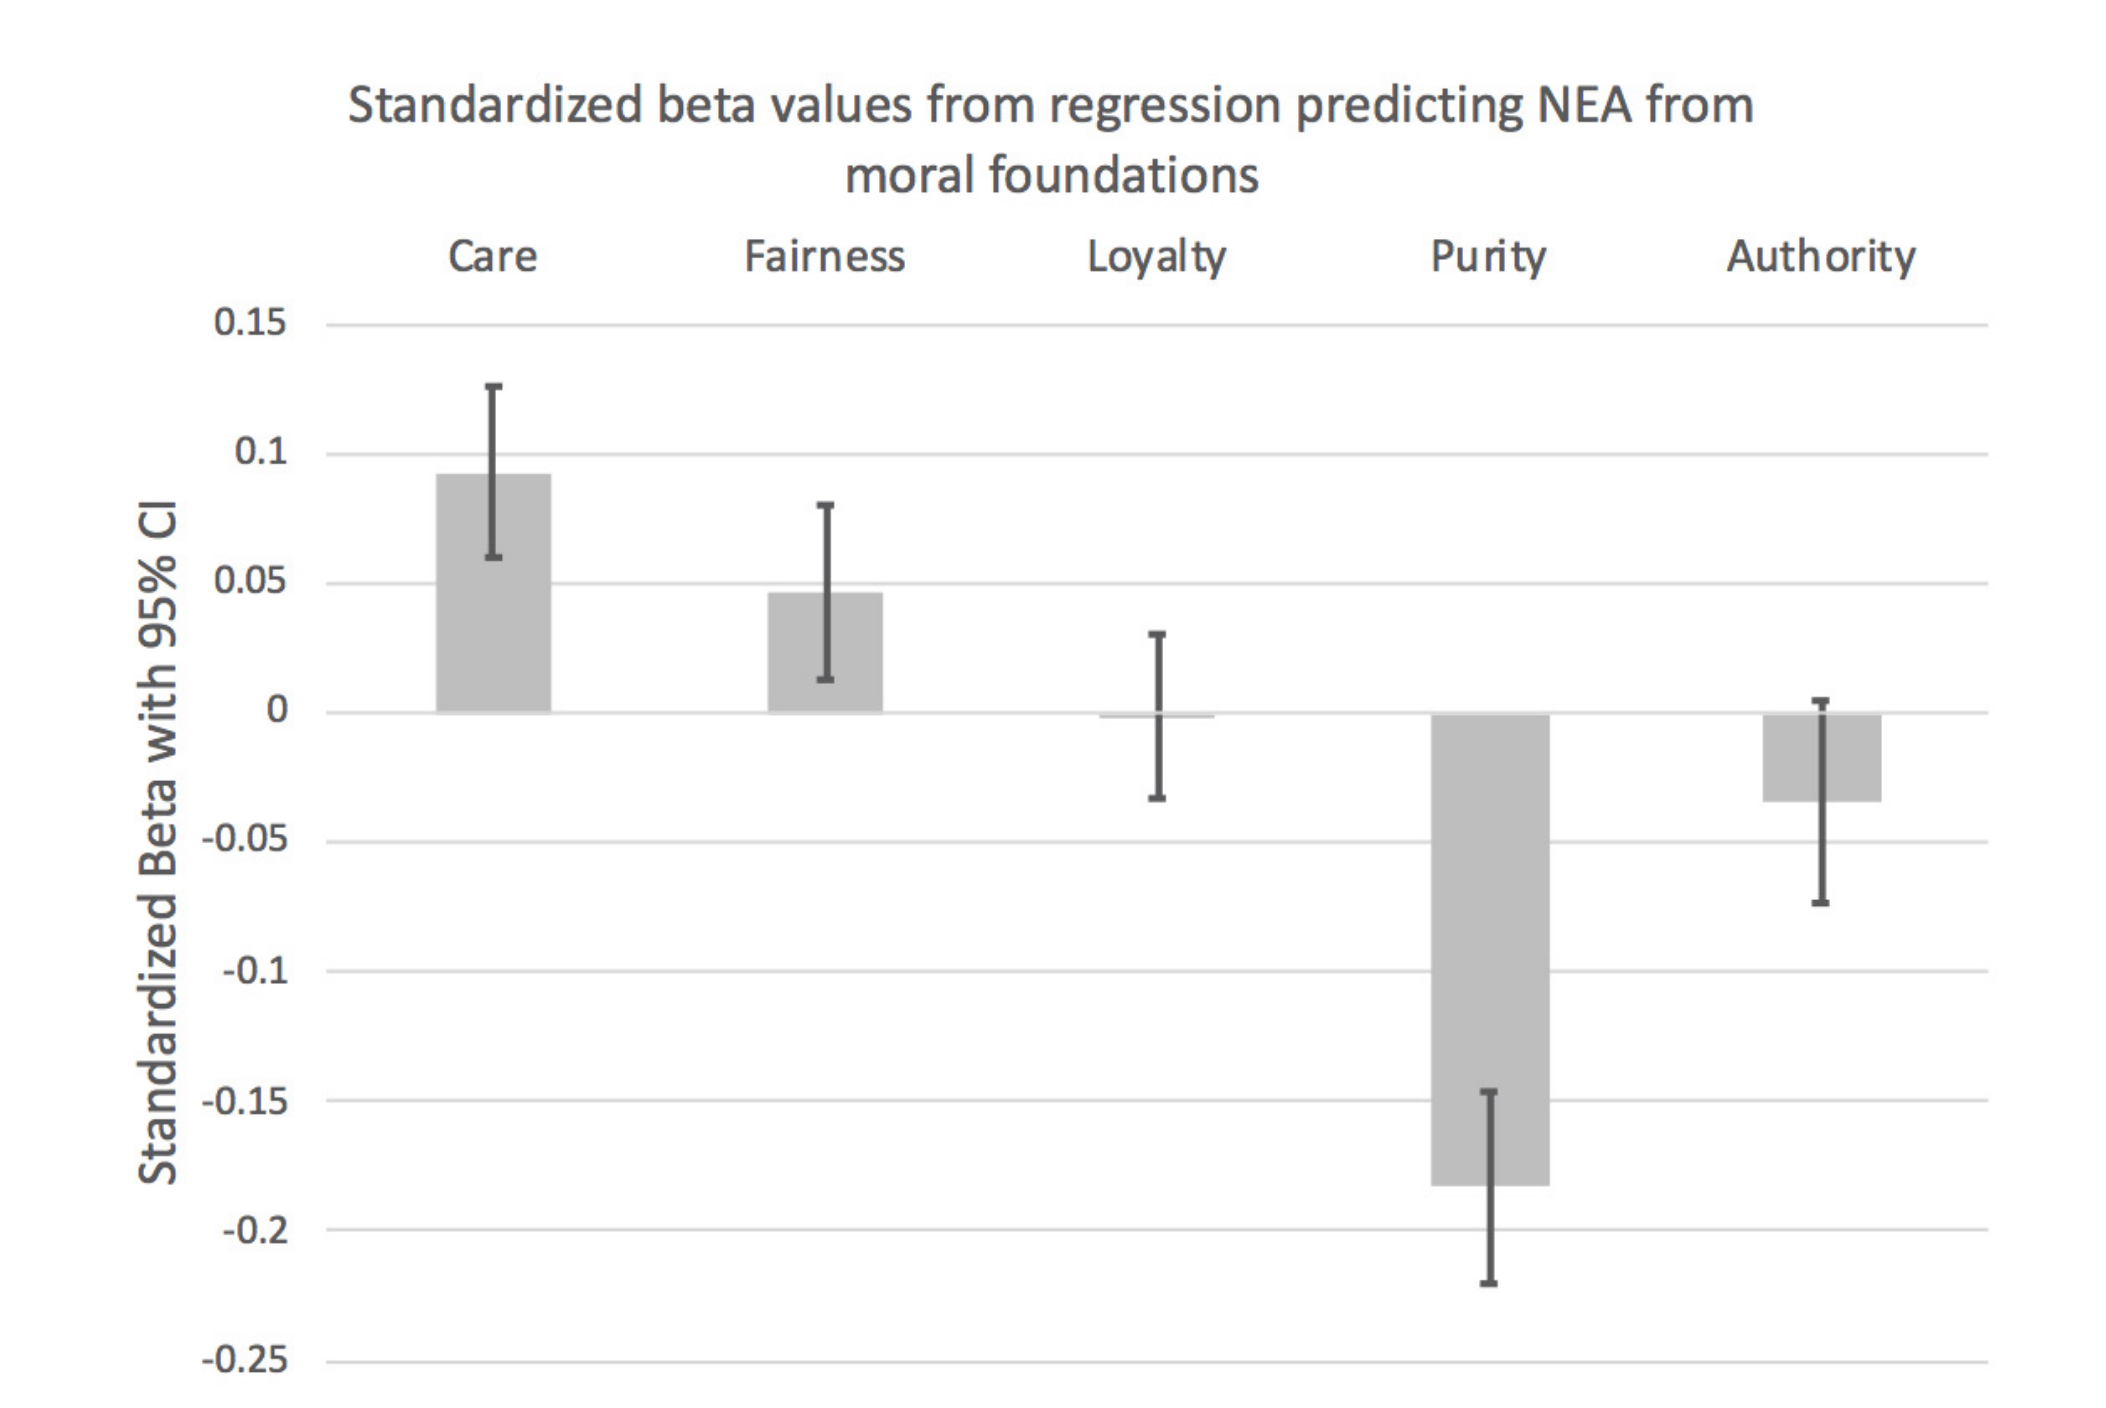Click the Authority category label
The width and height of the screenshot is (2106, 1408).
(x=1821, y=257)
